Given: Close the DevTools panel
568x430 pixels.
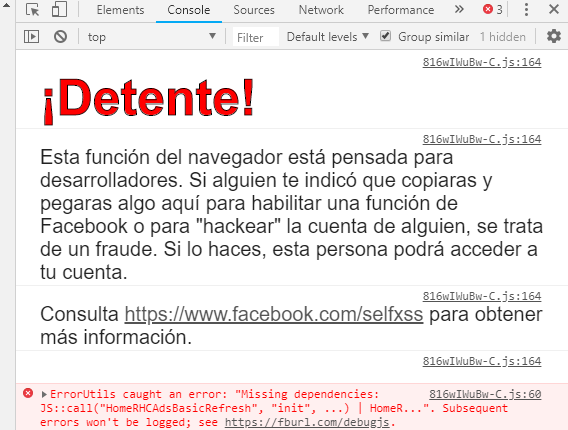Looking at the screenshot, I should pos(554,9).
